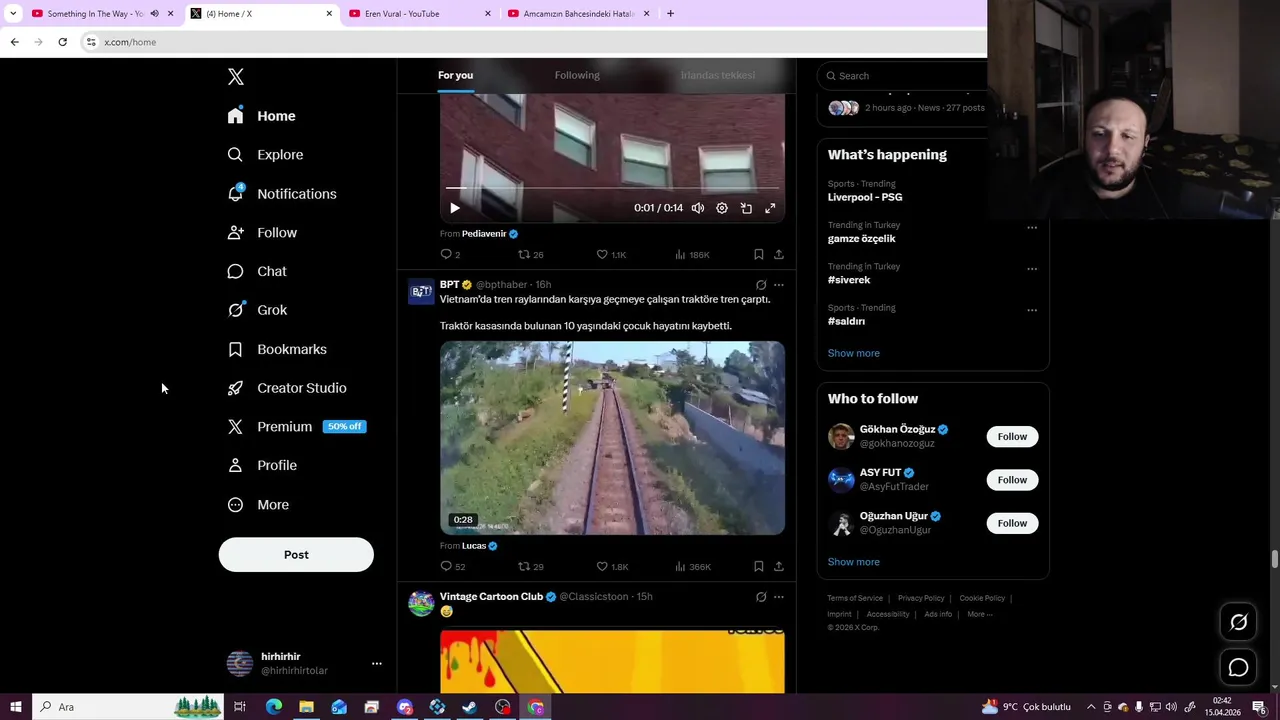Open Liverpool - PSG trending topic
The image size is (1280, 720).
pyautogui.click(x=865, y=197)
